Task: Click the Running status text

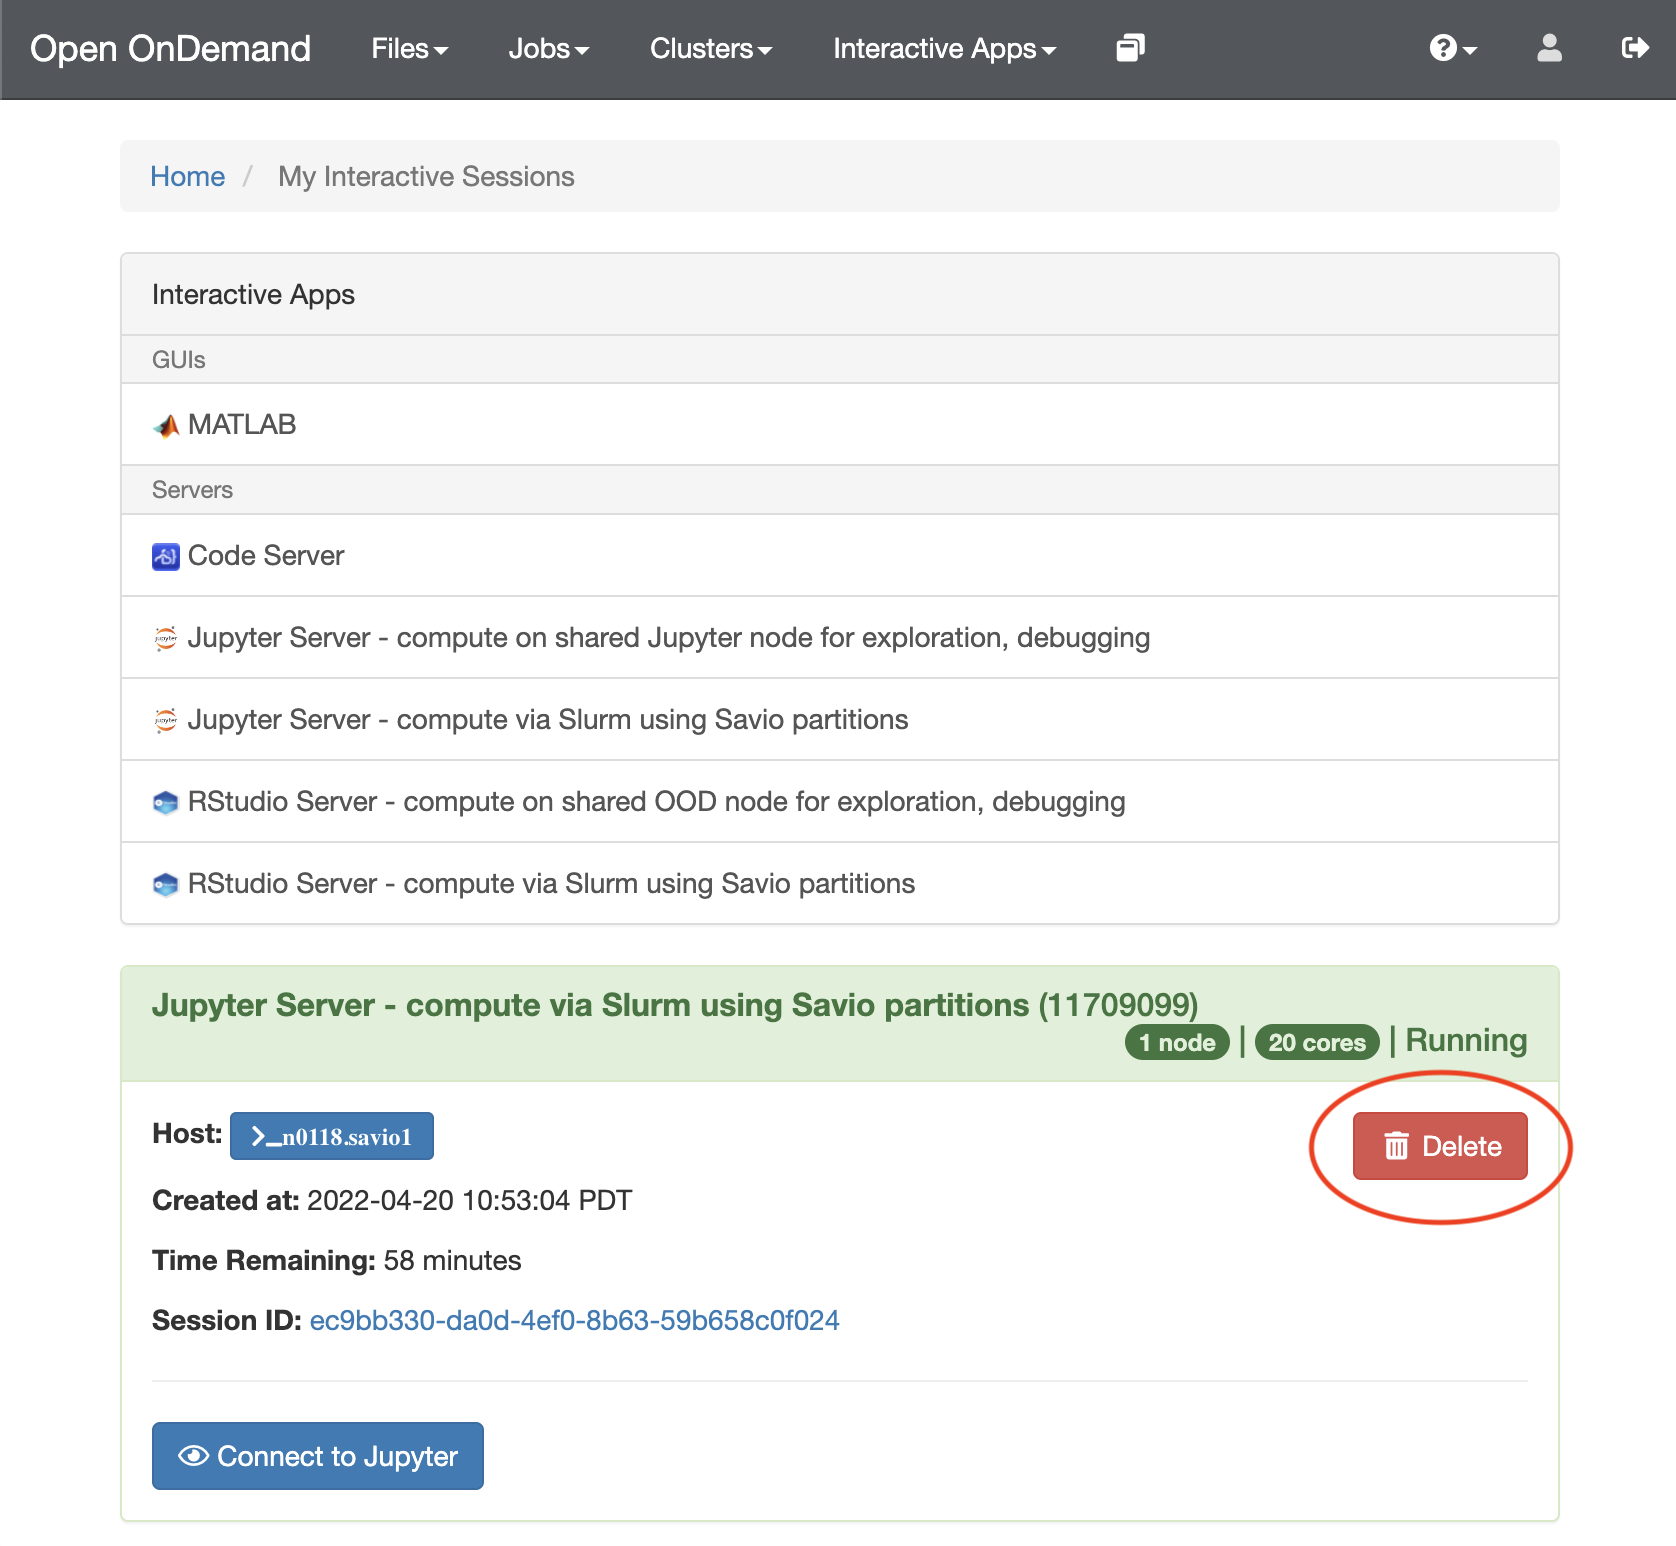Action: tap(1466, 1040)
